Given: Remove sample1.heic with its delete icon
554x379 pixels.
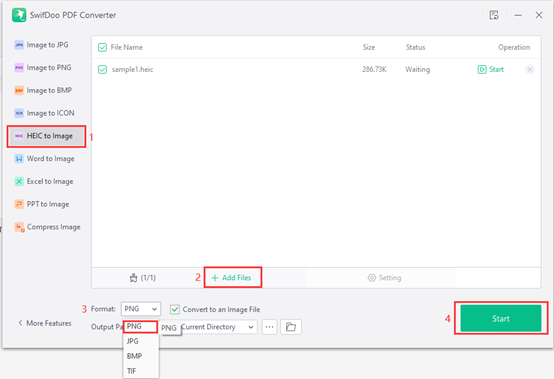Looking at the screenshot, I should click(x=530, y=69).
